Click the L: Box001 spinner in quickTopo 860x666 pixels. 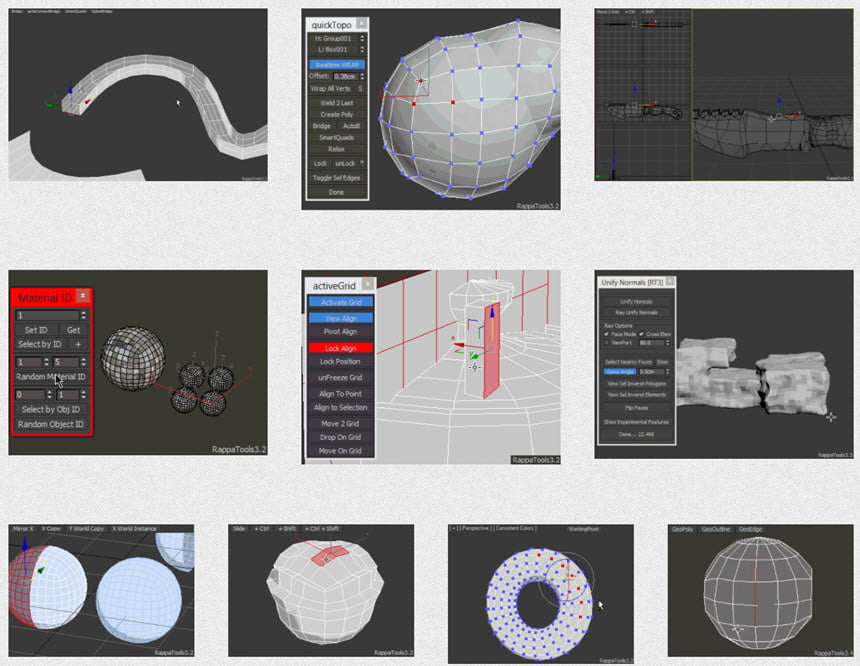[361, 49]
